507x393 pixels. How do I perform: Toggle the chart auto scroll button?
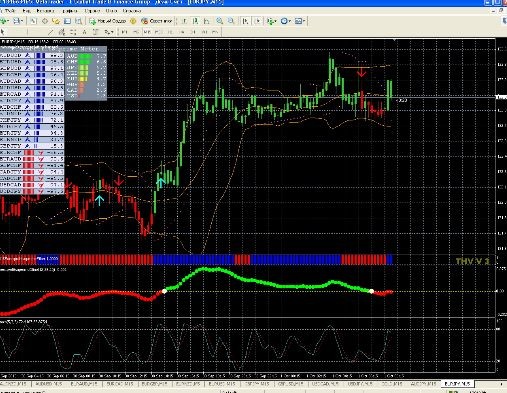point(245,21)
